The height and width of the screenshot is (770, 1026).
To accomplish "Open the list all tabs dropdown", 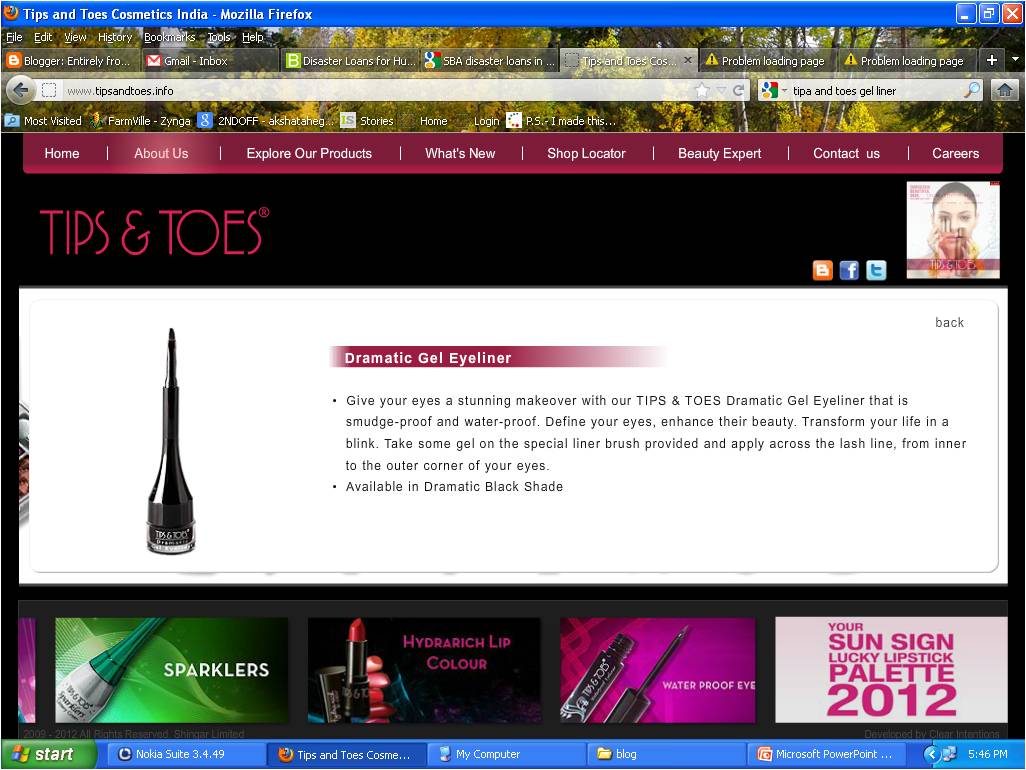I will (x=1016, y=60).
